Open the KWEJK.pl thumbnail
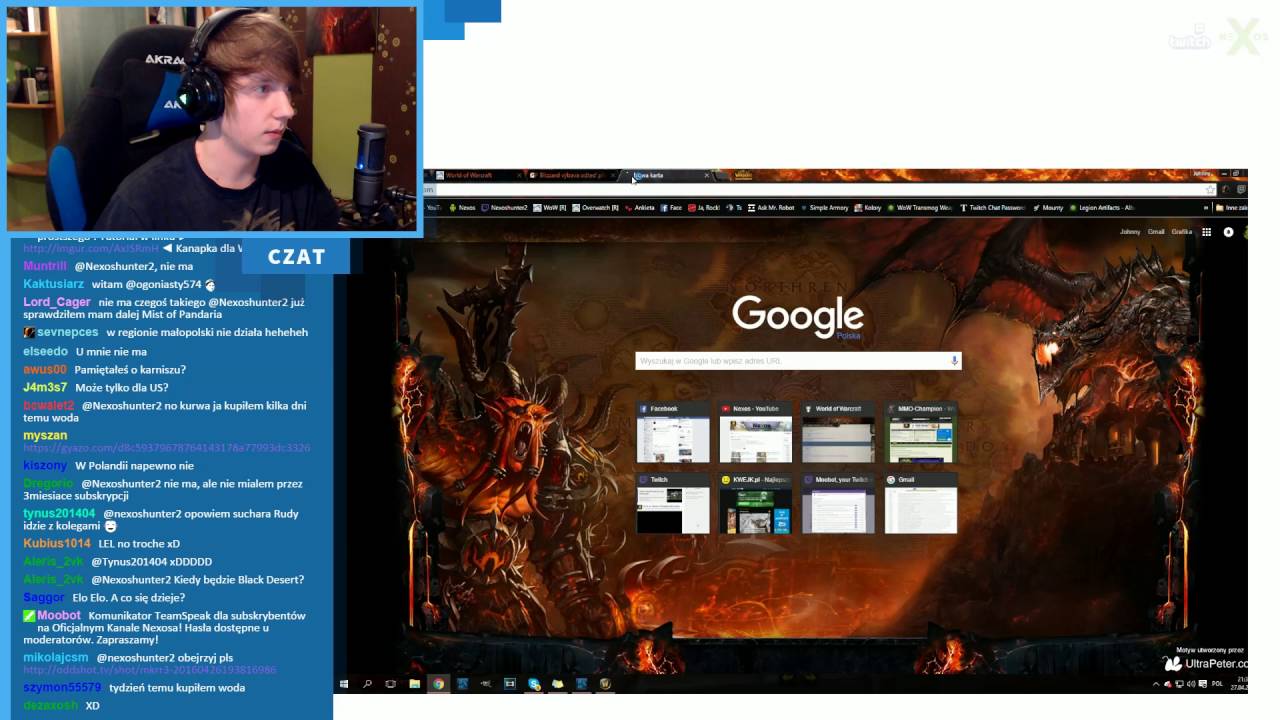The image size is (1280, 720). pyautogui.click(x=755, y=503)
